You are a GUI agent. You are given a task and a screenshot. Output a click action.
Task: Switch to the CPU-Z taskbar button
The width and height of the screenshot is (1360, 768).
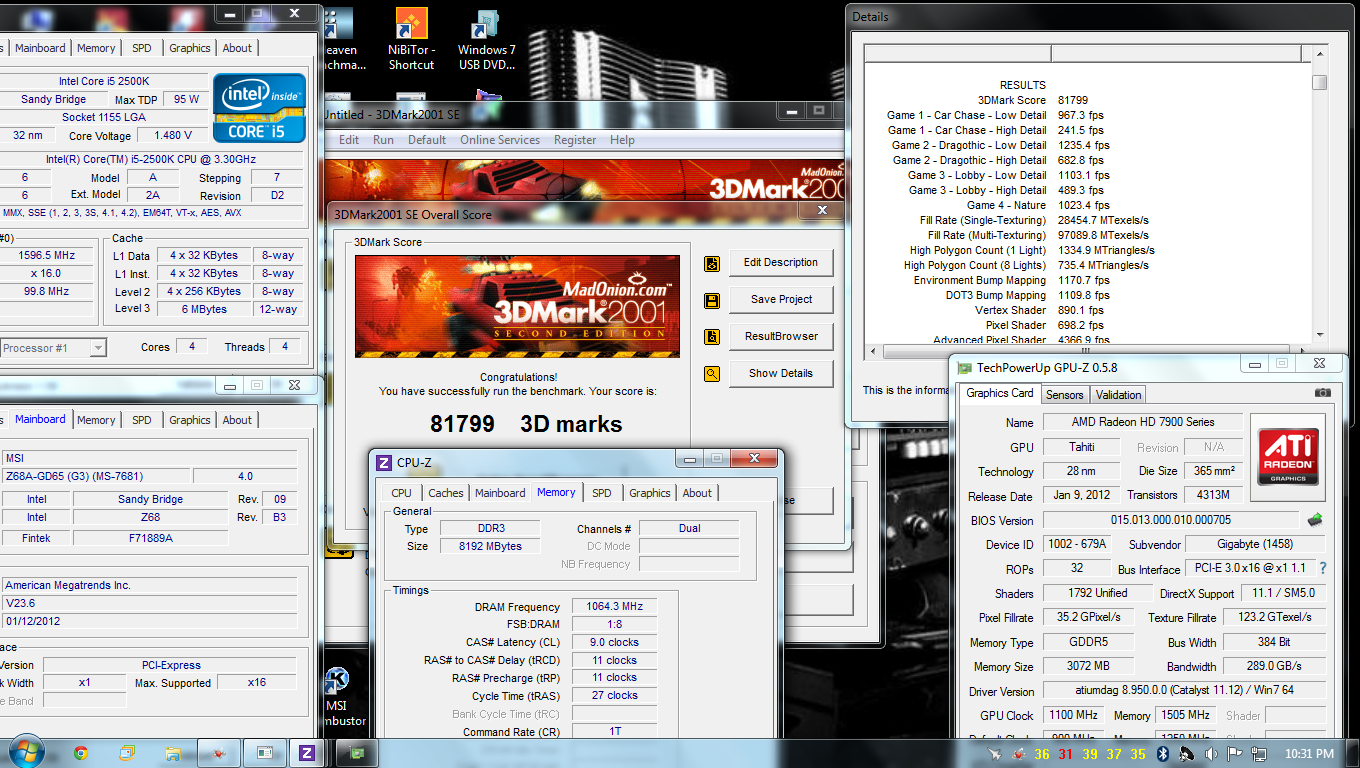click(308, 753)
